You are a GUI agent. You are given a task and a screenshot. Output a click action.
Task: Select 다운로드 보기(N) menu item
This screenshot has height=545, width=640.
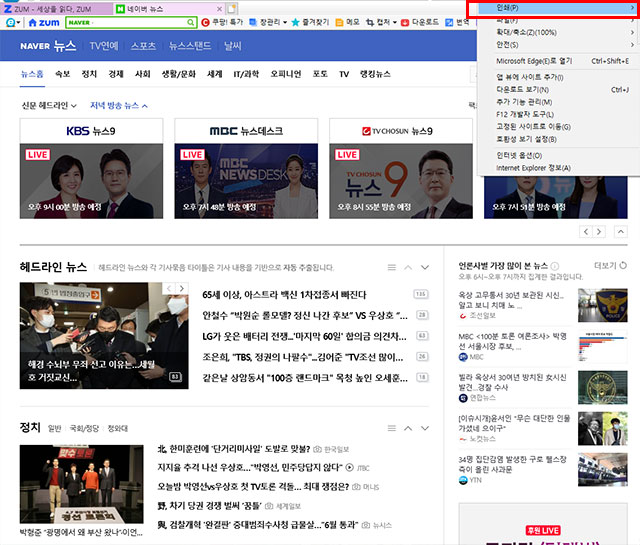click(557, 89)
